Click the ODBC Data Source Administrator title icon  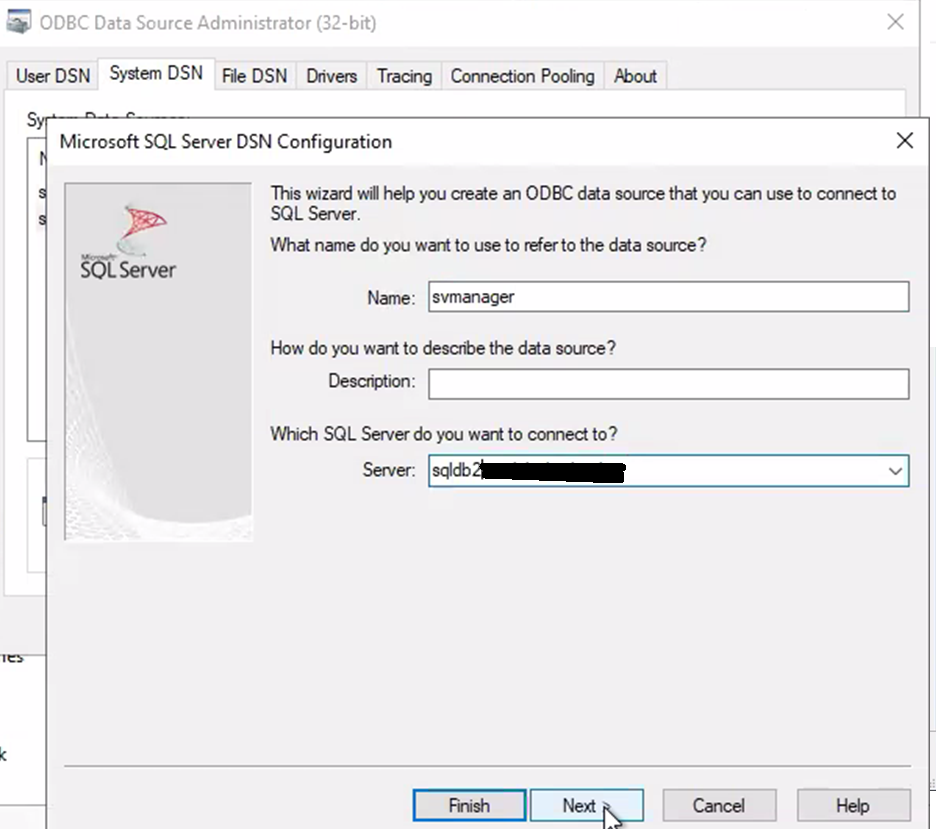click(19, 22)
